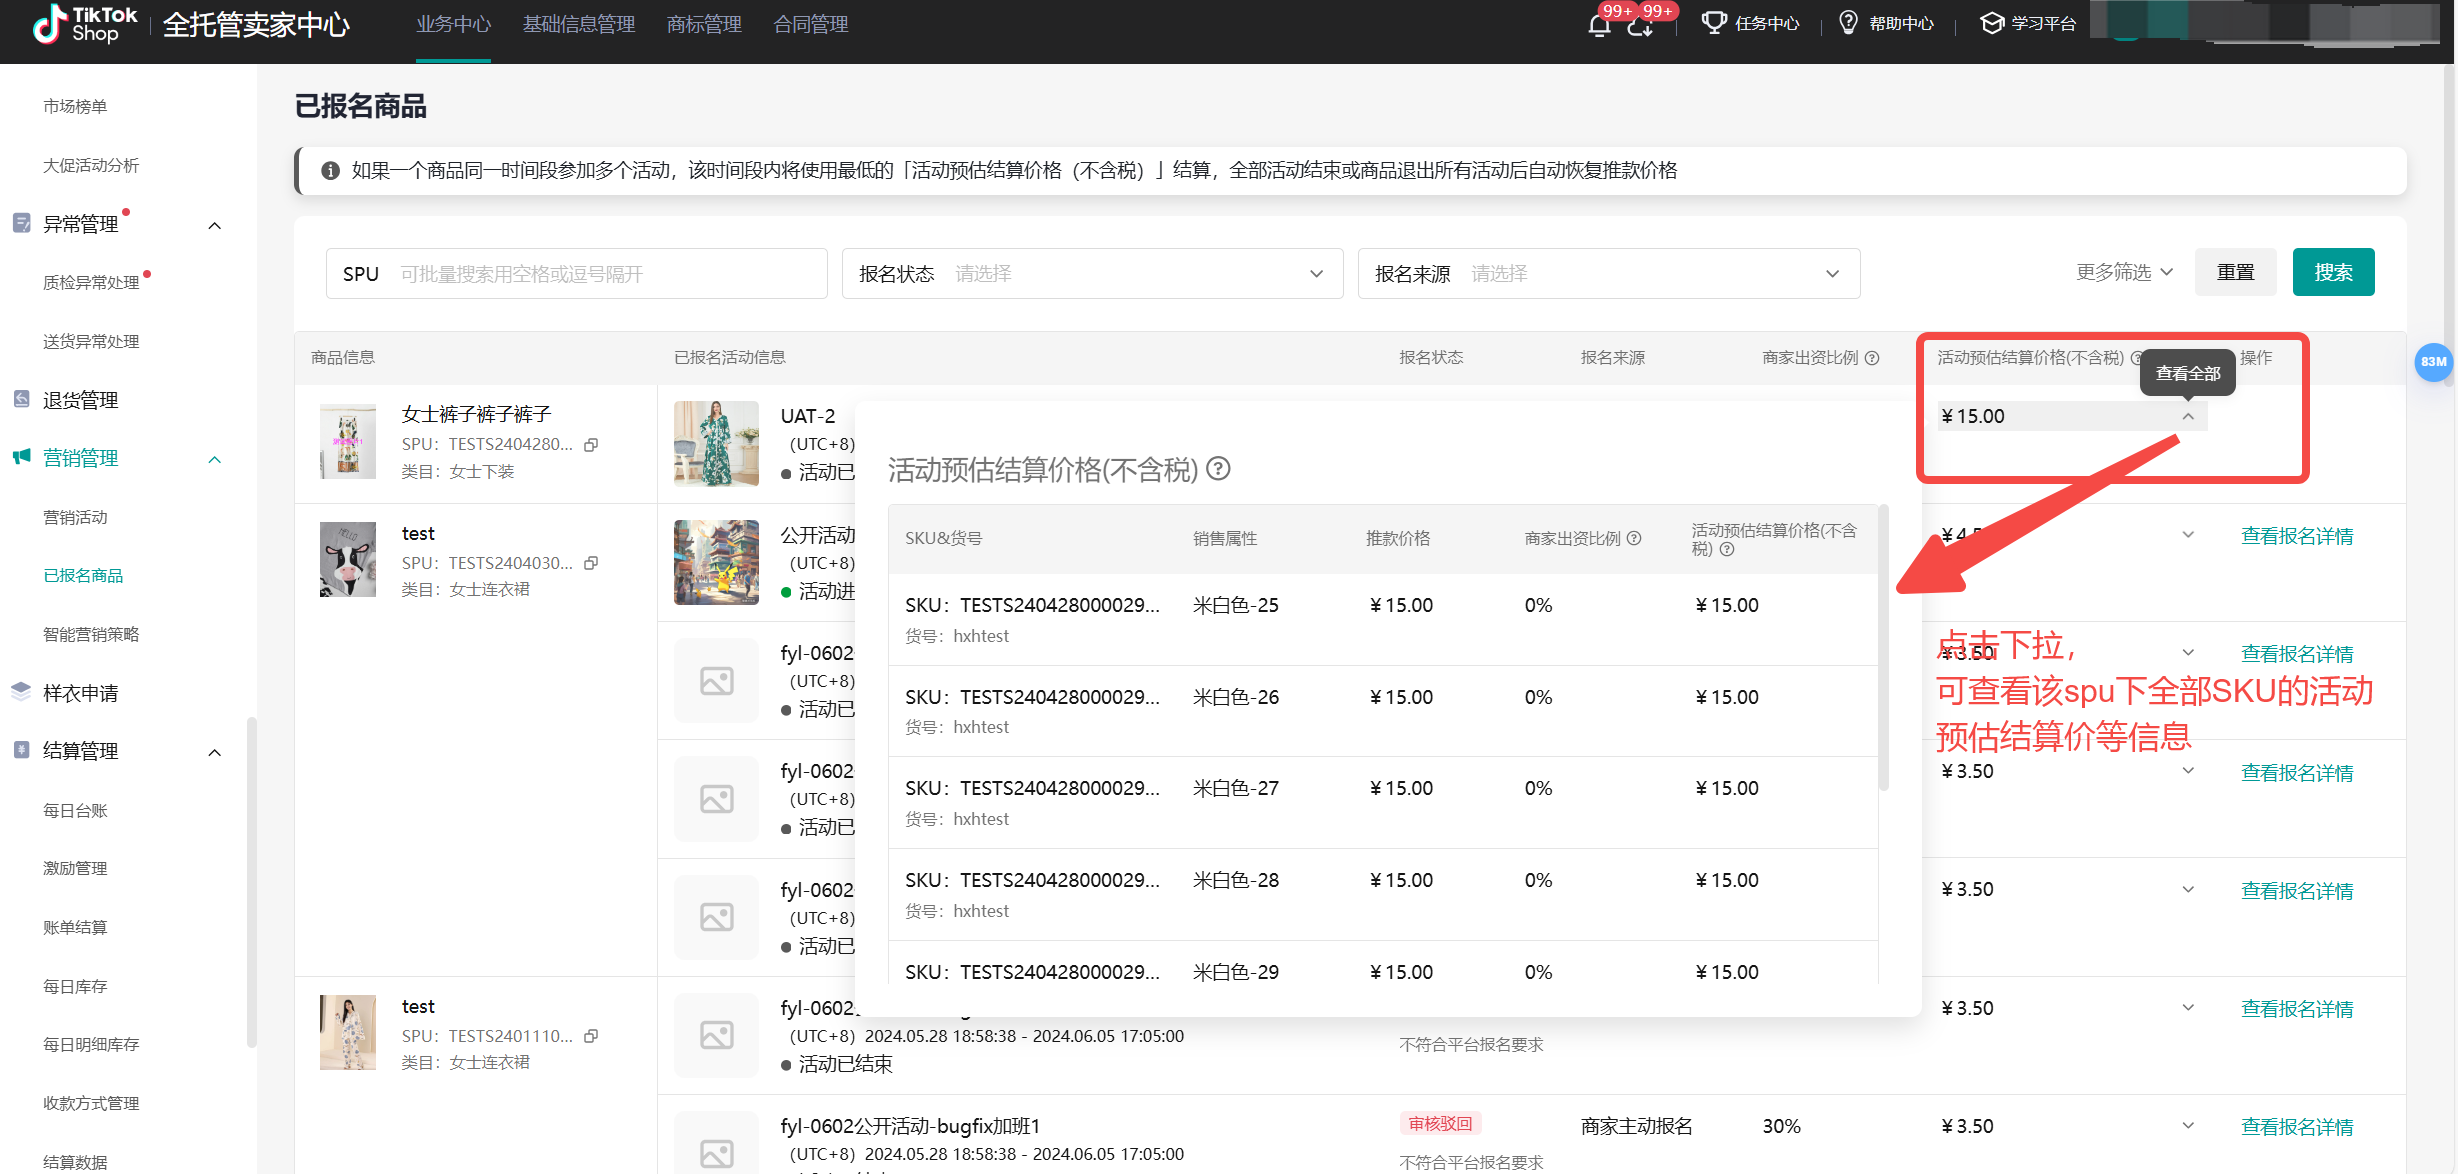Expand price chevron in the 审核驳回 row
The height and width of the screenshot is (1174, 2458).
coord(2188,1126)
